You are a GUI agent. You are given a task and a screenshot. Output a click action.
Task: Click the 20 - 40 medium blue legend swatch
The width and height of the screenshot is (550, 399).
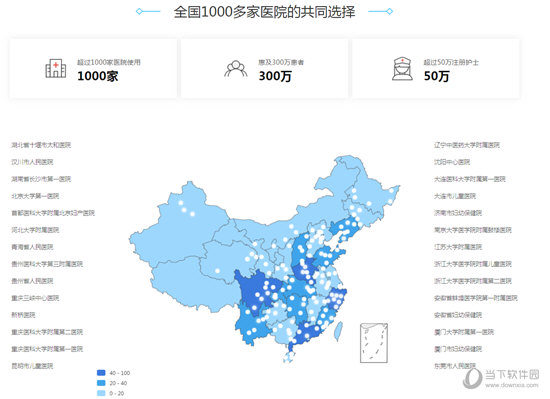click(101, 383)
